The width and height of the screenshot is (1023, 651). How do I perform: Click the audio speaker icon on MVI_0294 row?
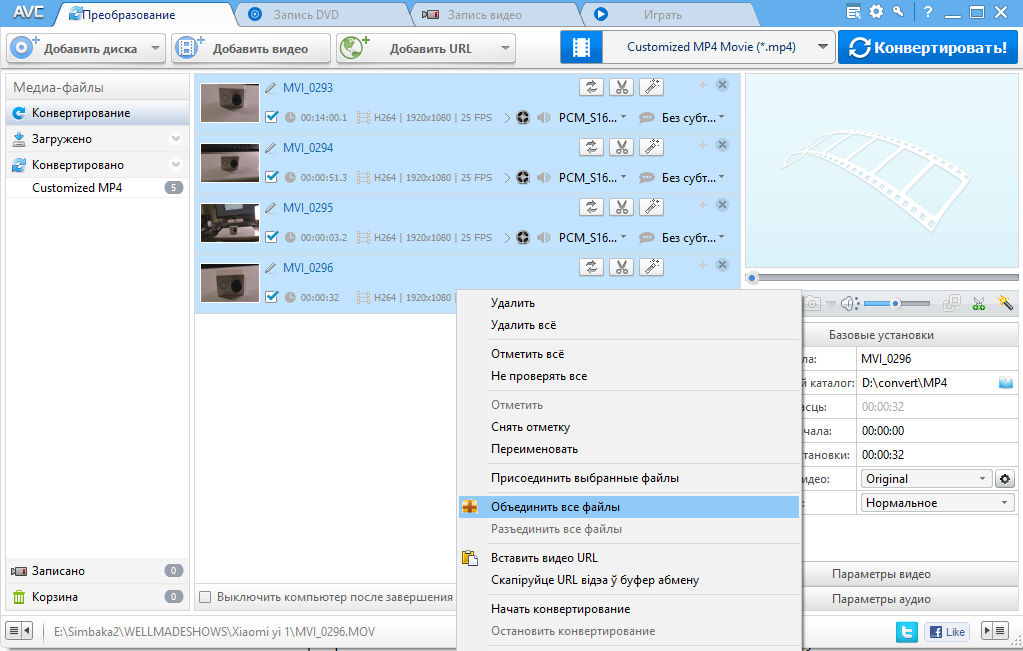pyautogui.click(x=543, y=177)
